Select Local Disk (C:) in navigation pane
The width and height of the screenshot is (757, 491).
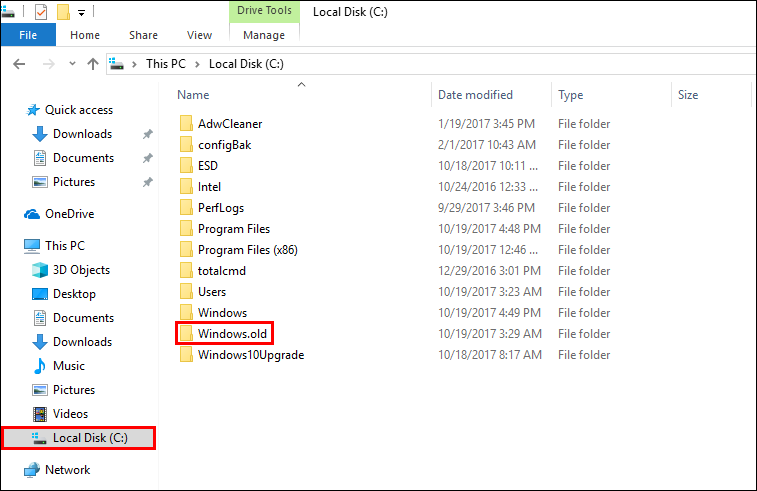79,438
